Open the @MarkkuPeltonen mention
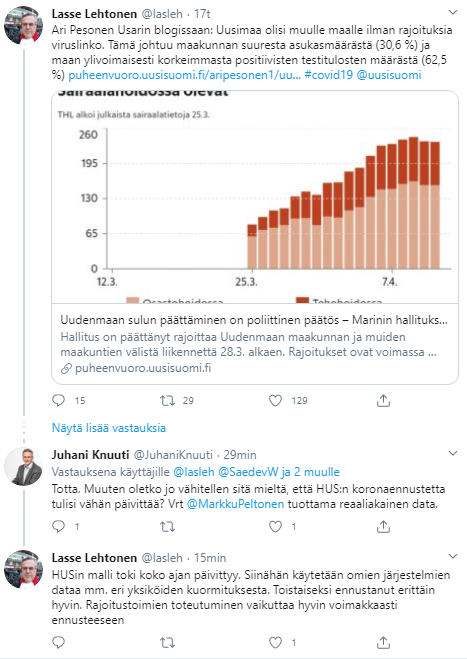The width and height of the screenshot is (467, 659). [x=235, y=503]
